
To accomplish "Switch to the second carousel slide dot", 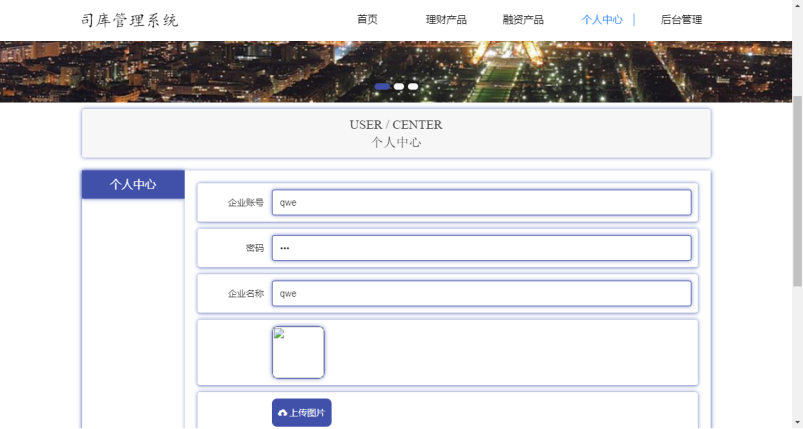I will [399, 87].
